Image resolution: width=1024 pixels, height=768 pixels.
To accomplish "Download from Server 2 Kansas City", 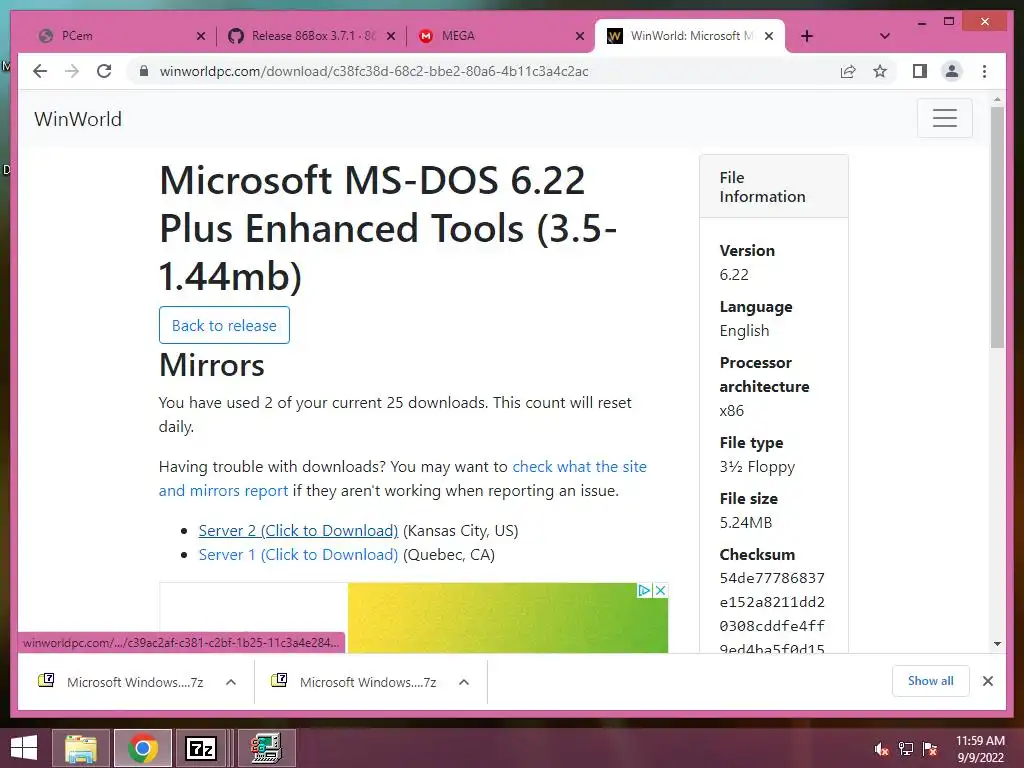I will pos(298,530).
